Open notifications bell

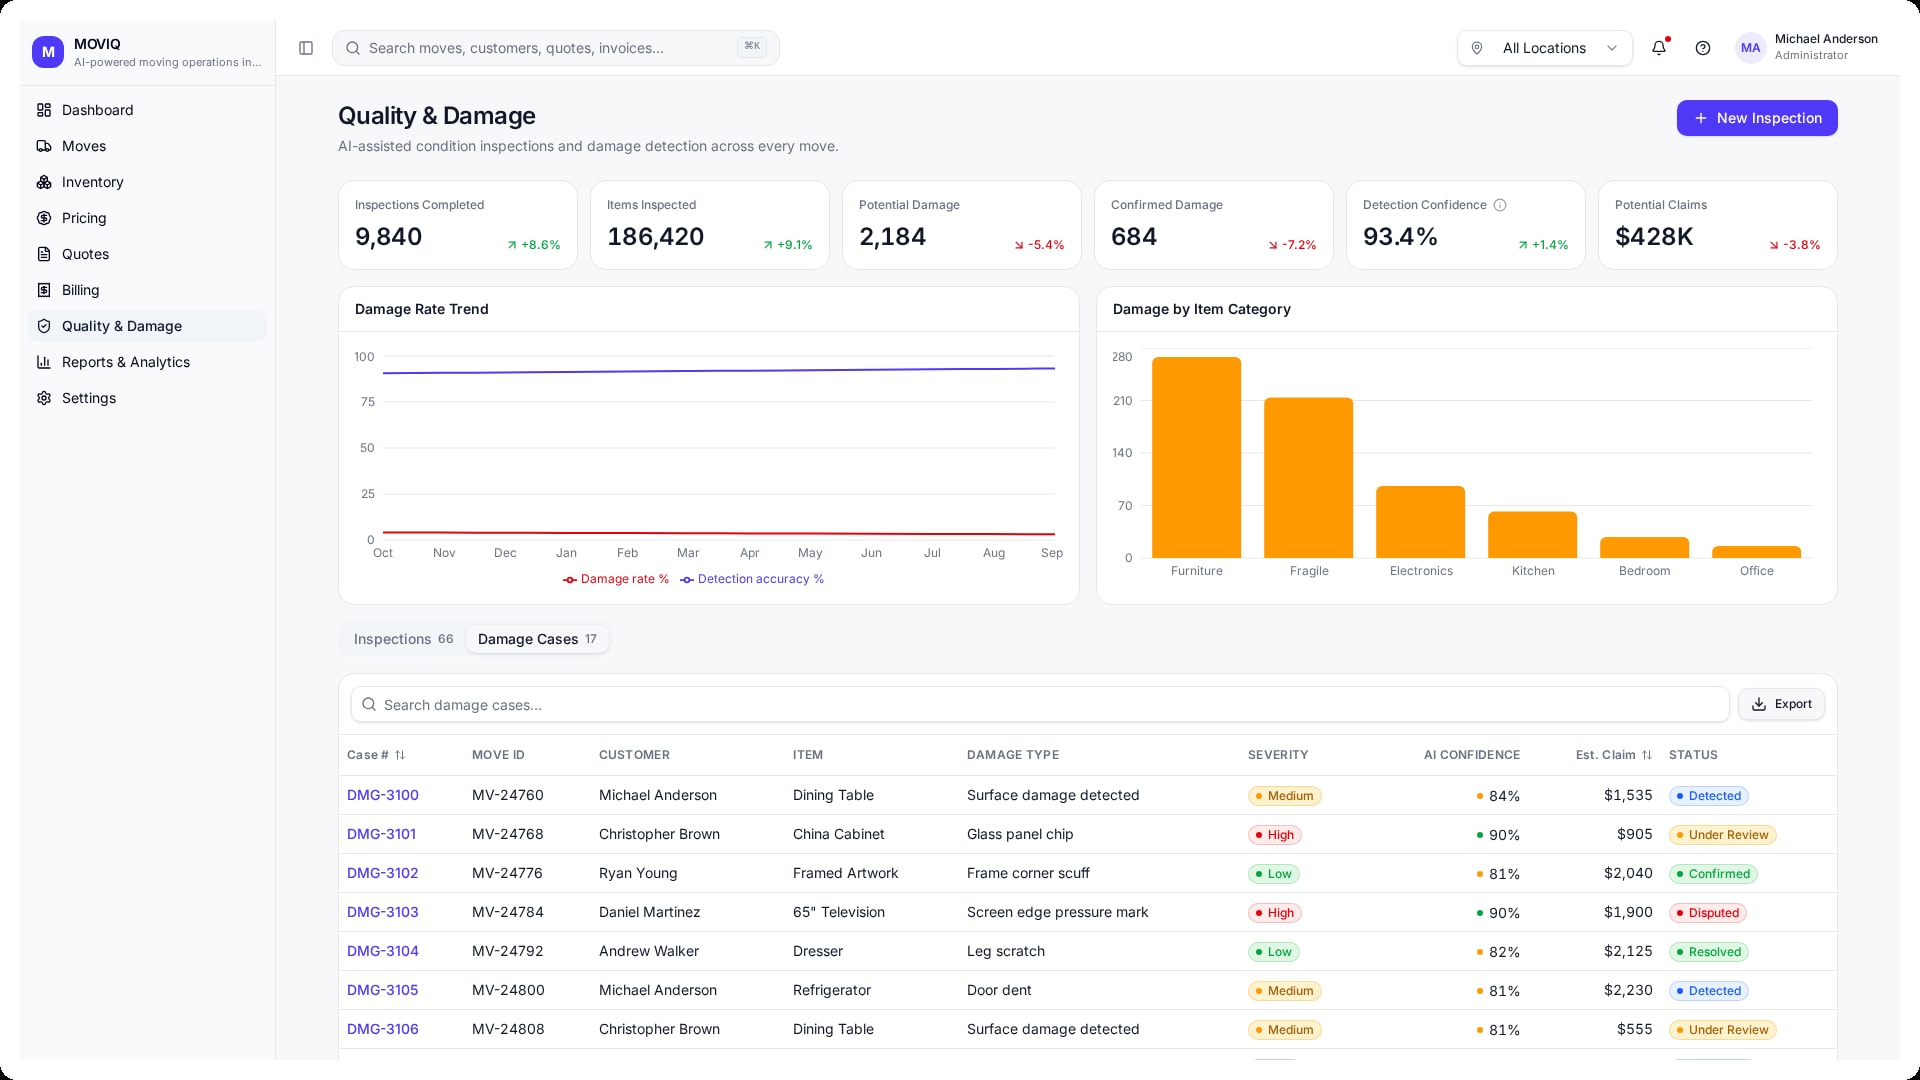(x=1659, y=48)
